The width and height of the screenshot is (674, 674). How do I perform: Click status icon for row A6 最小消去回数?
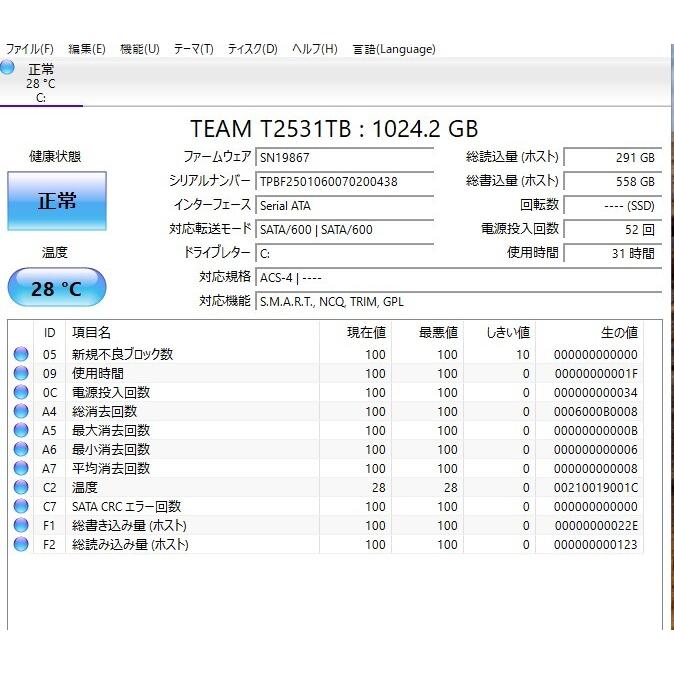click(21, 449)
